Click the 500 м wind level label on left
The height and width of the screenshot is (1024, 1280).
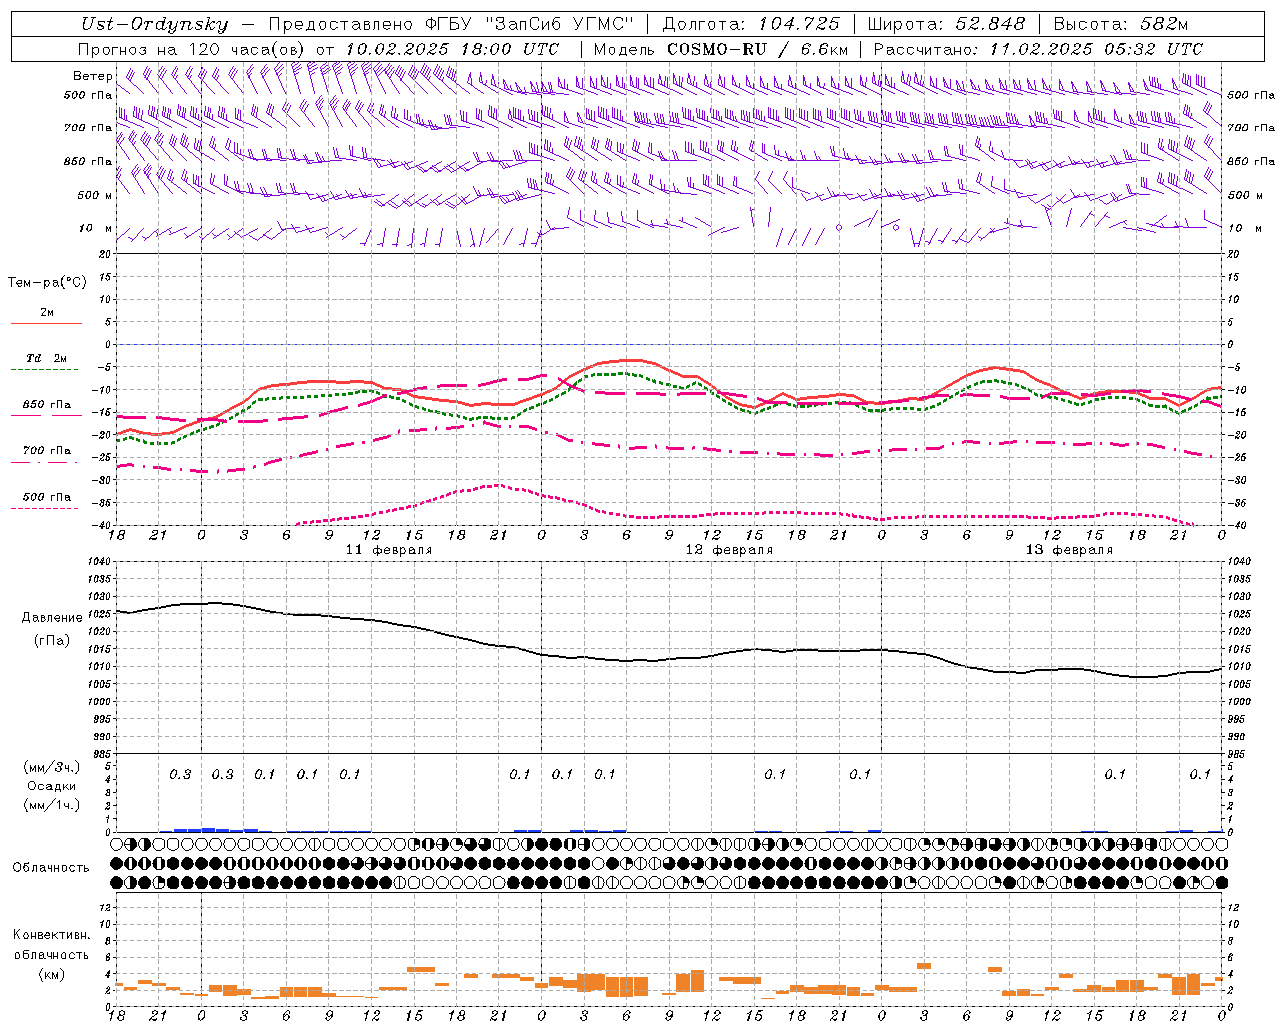[x=95, y=195]
